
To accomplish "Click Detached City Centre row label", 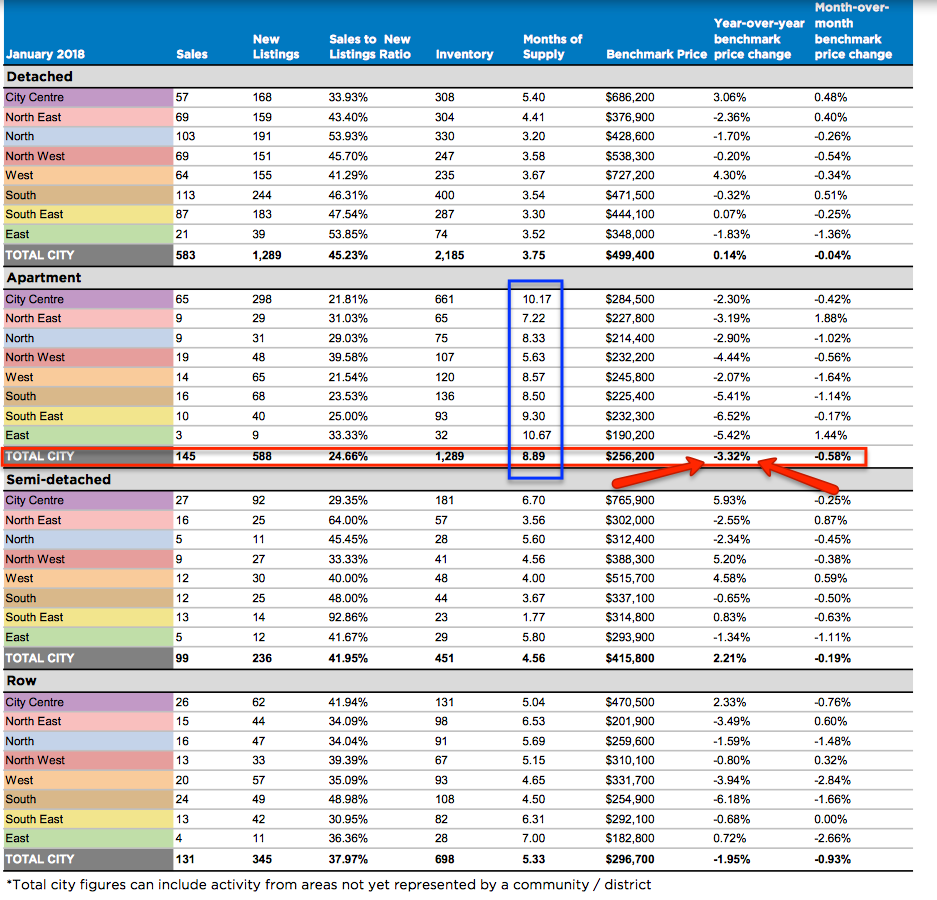I will click(x=35, y=97).
